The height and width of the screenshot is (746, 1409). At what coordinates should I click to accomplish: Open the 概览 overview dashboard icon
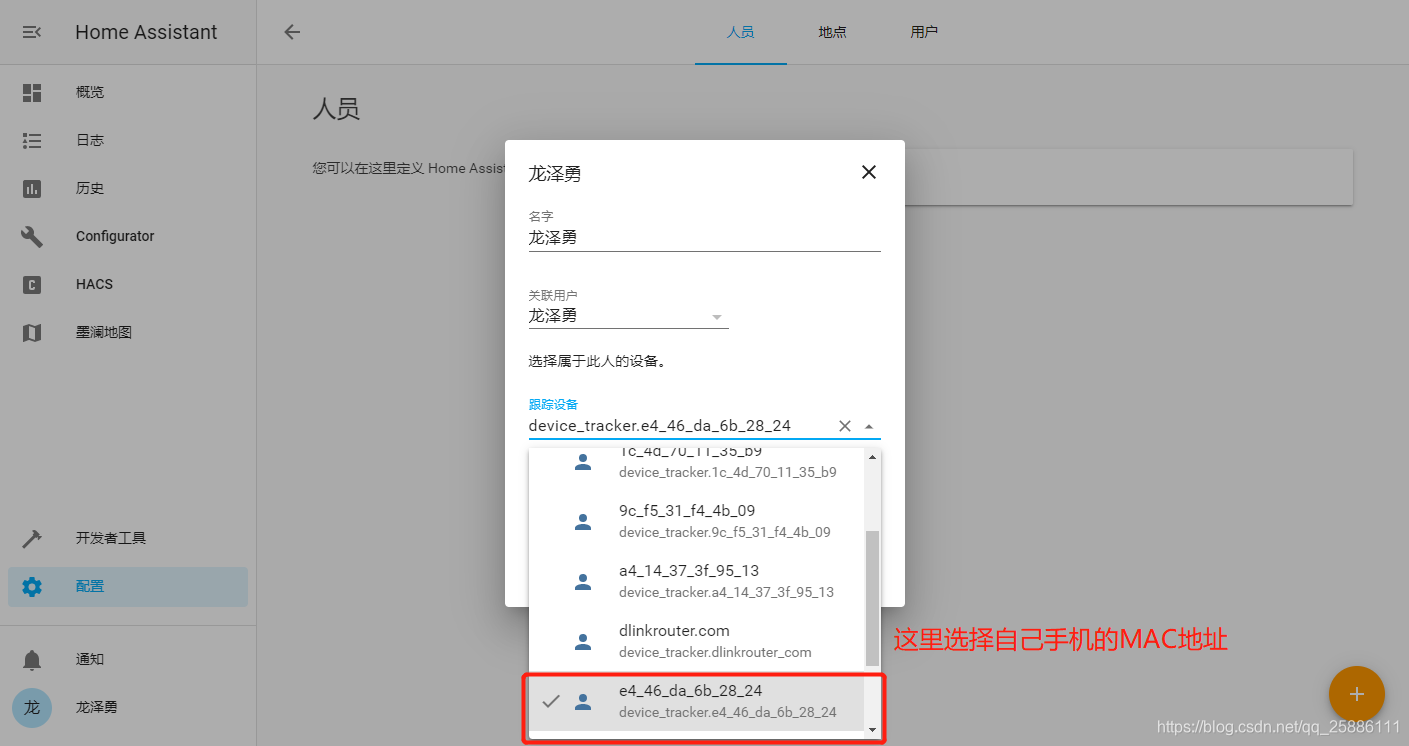pos(32,92)
